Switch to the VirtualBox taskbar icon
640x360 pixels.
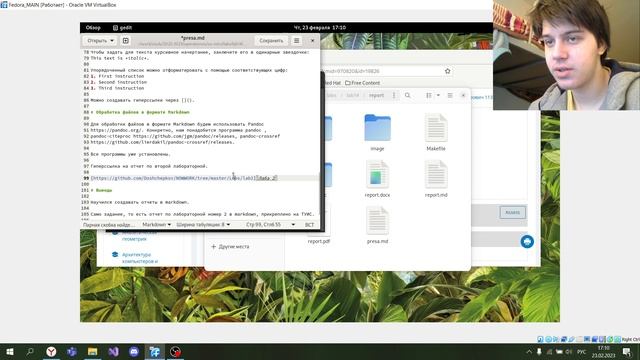pyautogui.click(x=155, y=351)
